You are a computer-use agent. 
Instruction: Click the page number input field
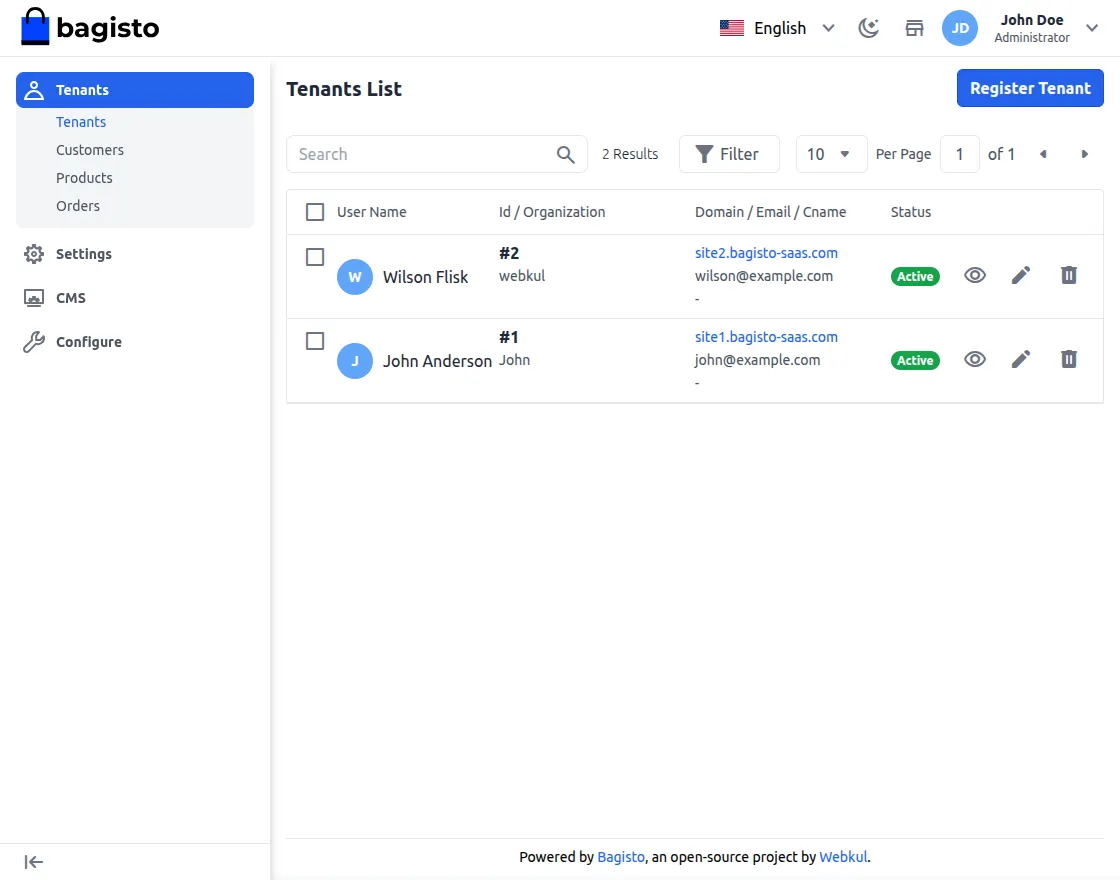tap(959, 154)
